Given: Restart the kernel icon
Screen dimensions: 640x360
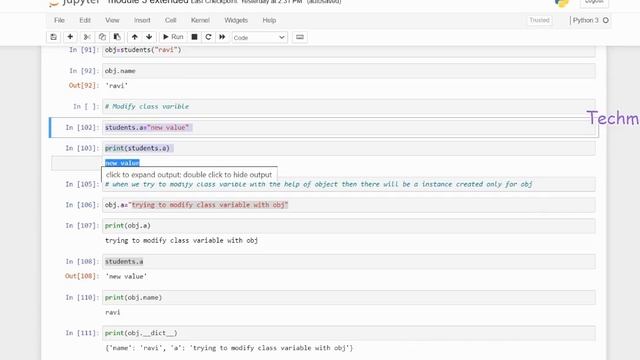Looking at the screenshot, I should coord(208,37).
